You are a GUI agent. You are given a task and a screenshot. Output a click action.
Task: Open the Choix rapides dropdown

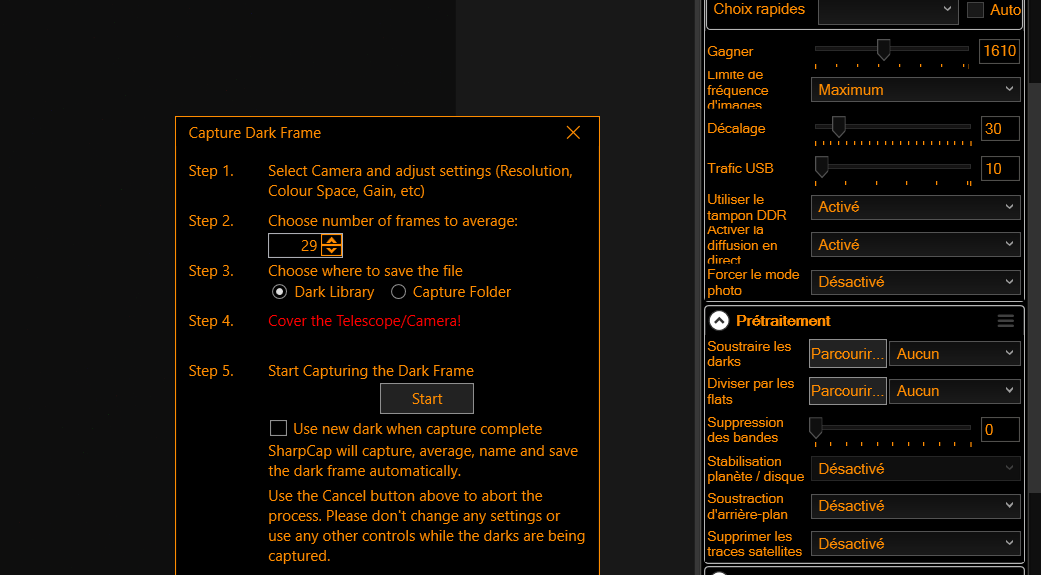click(x=888, y=10)
